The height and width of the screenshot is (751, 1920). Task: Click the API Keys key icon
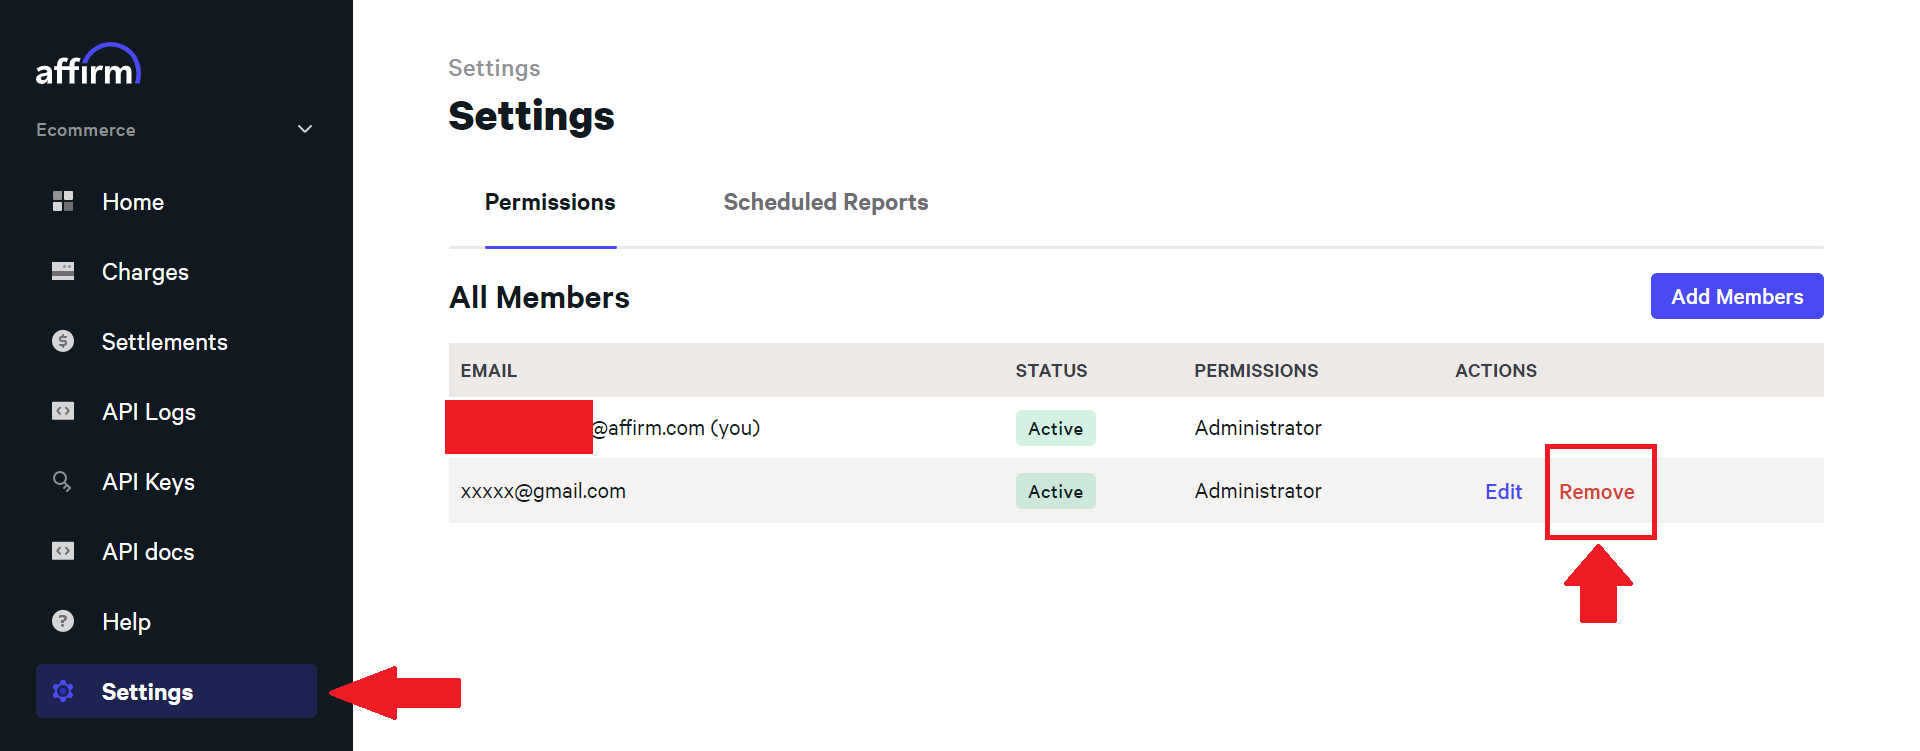point(63,481)
